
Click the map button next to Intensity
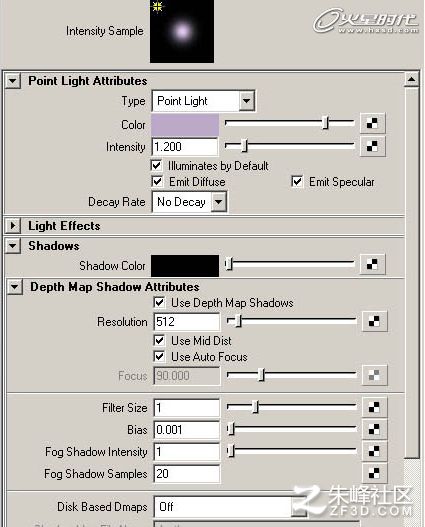coord(372,146)
